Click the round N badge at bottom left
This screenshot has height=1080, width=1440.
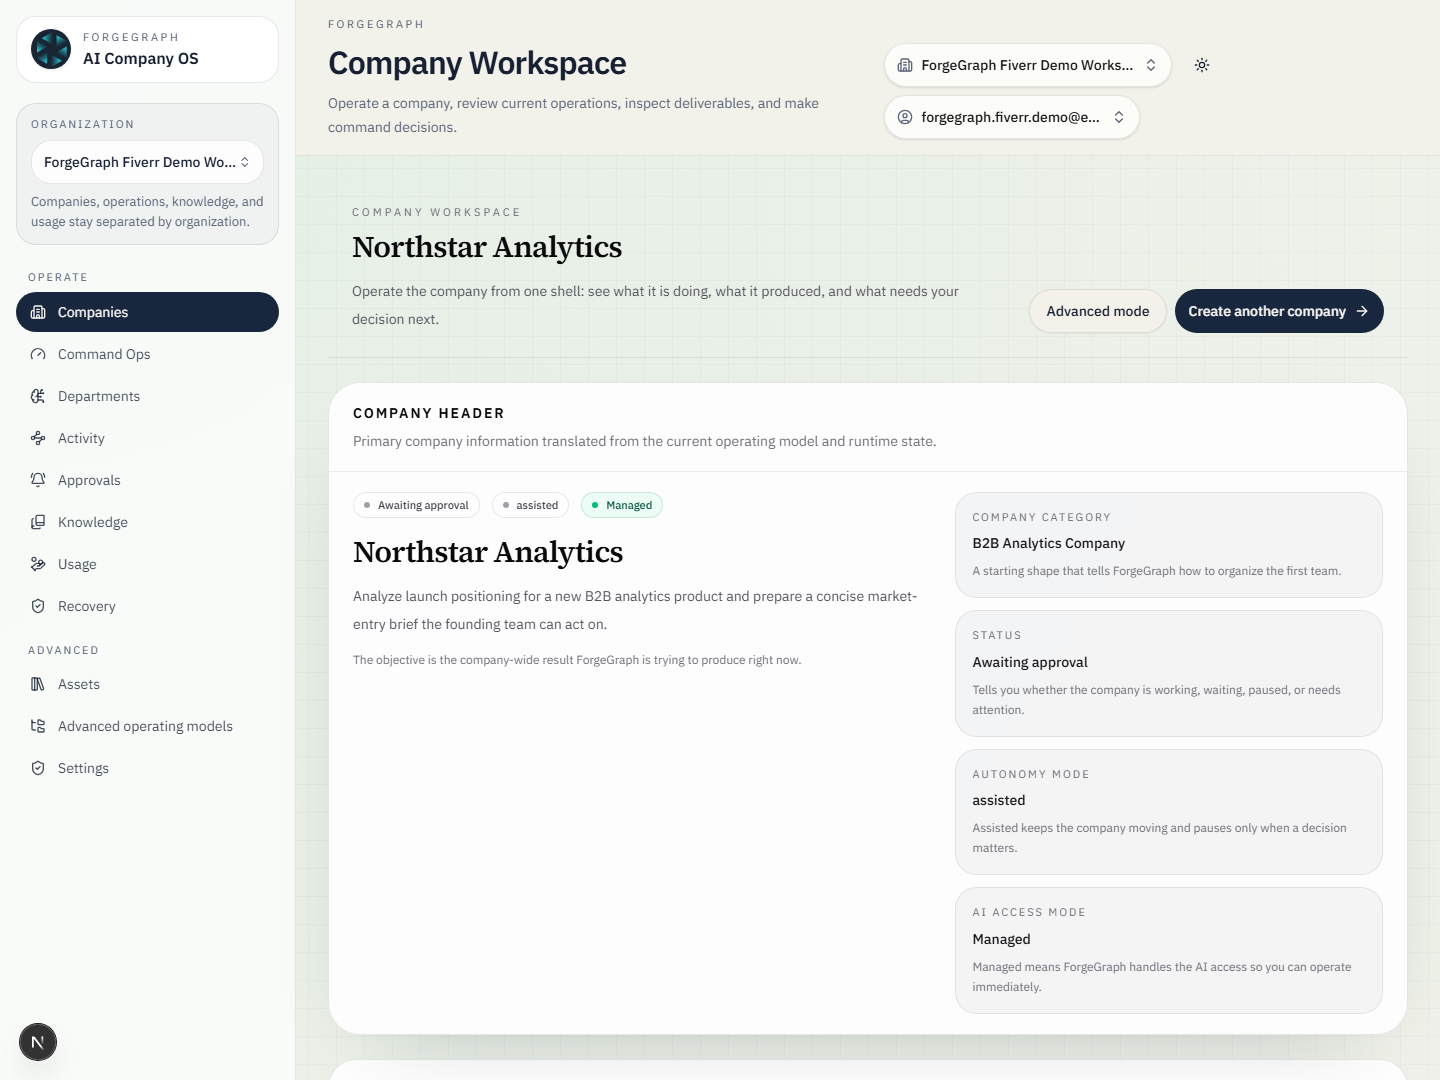38,1042
